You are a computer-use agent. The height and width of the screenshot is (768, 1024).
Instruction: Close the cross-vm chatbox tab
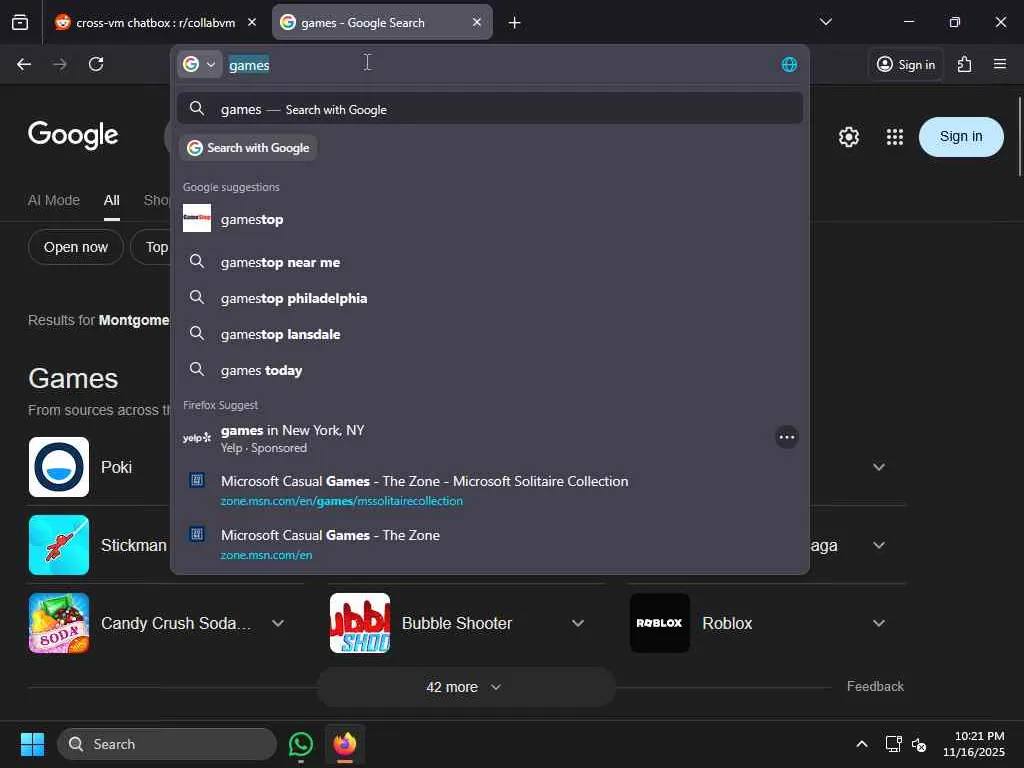coord(252,22)
